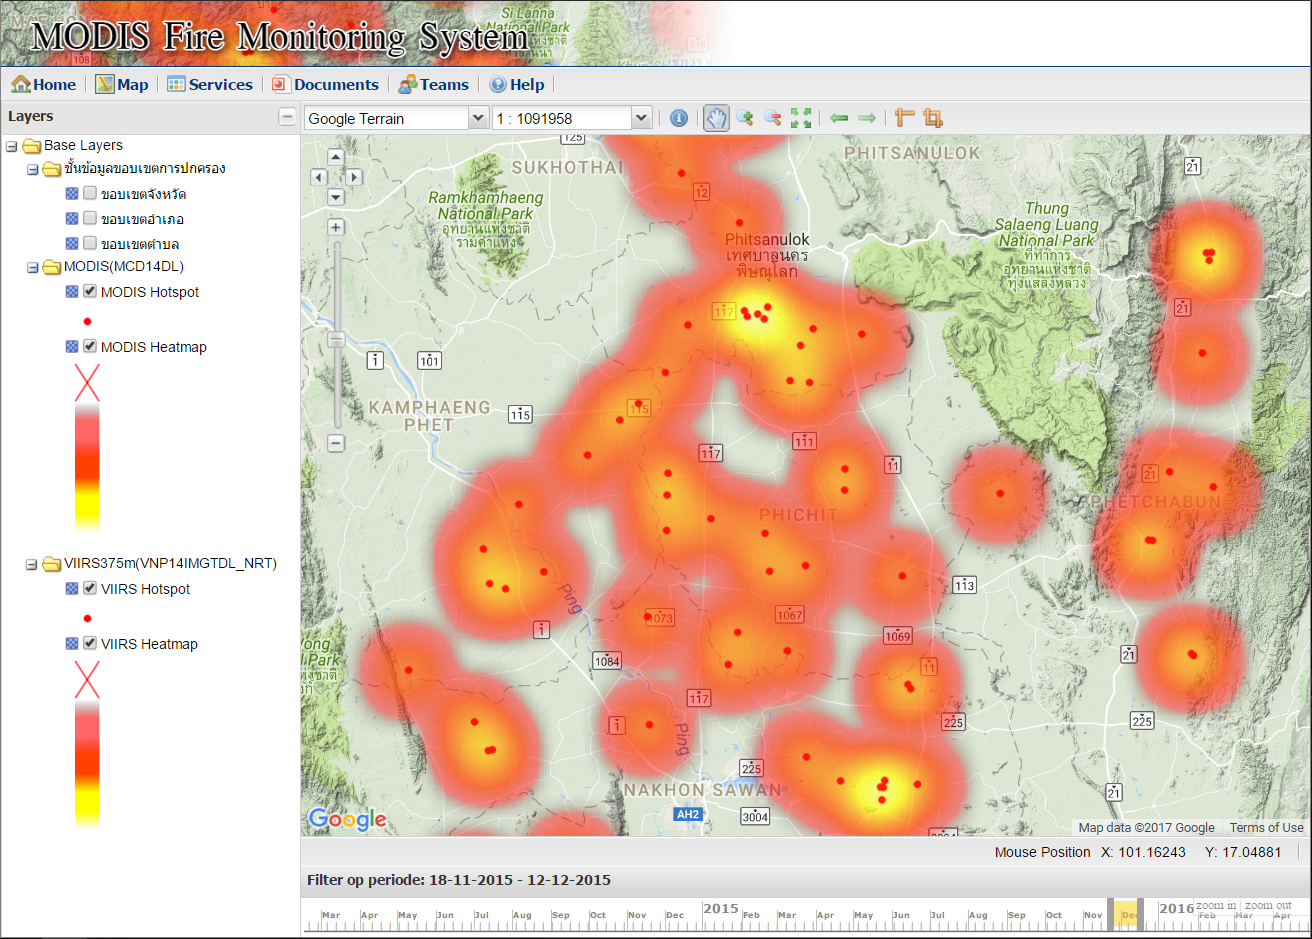Enable the ขอบเขตจังหวัด layer checkbox
This screenshot has width=1312, height=939.
(90, 193)
